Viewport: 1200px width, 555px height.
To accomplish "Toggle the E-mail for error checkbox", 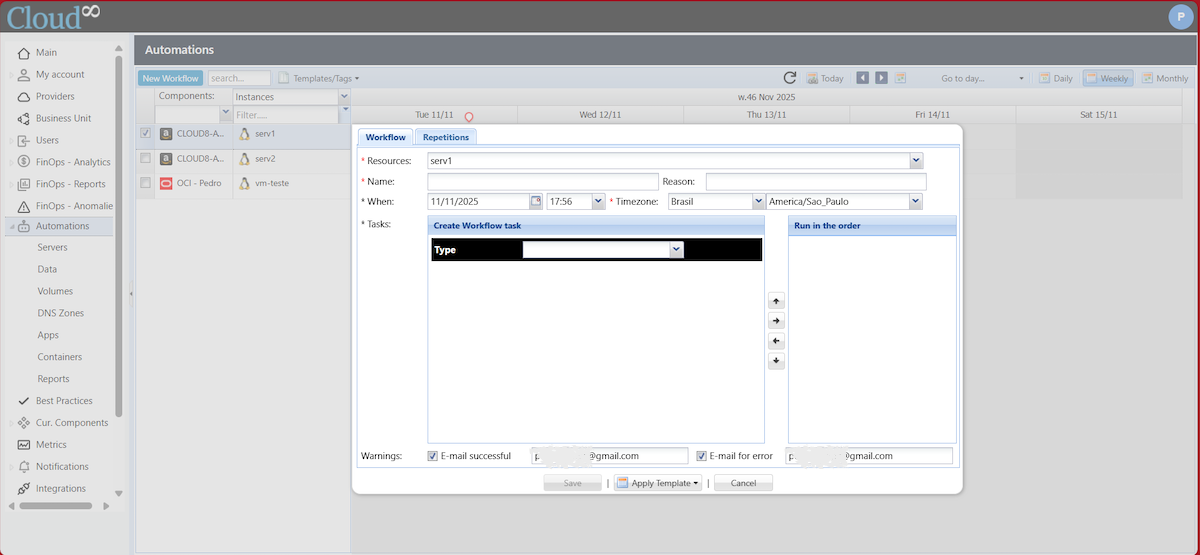I will click(702, 456).
